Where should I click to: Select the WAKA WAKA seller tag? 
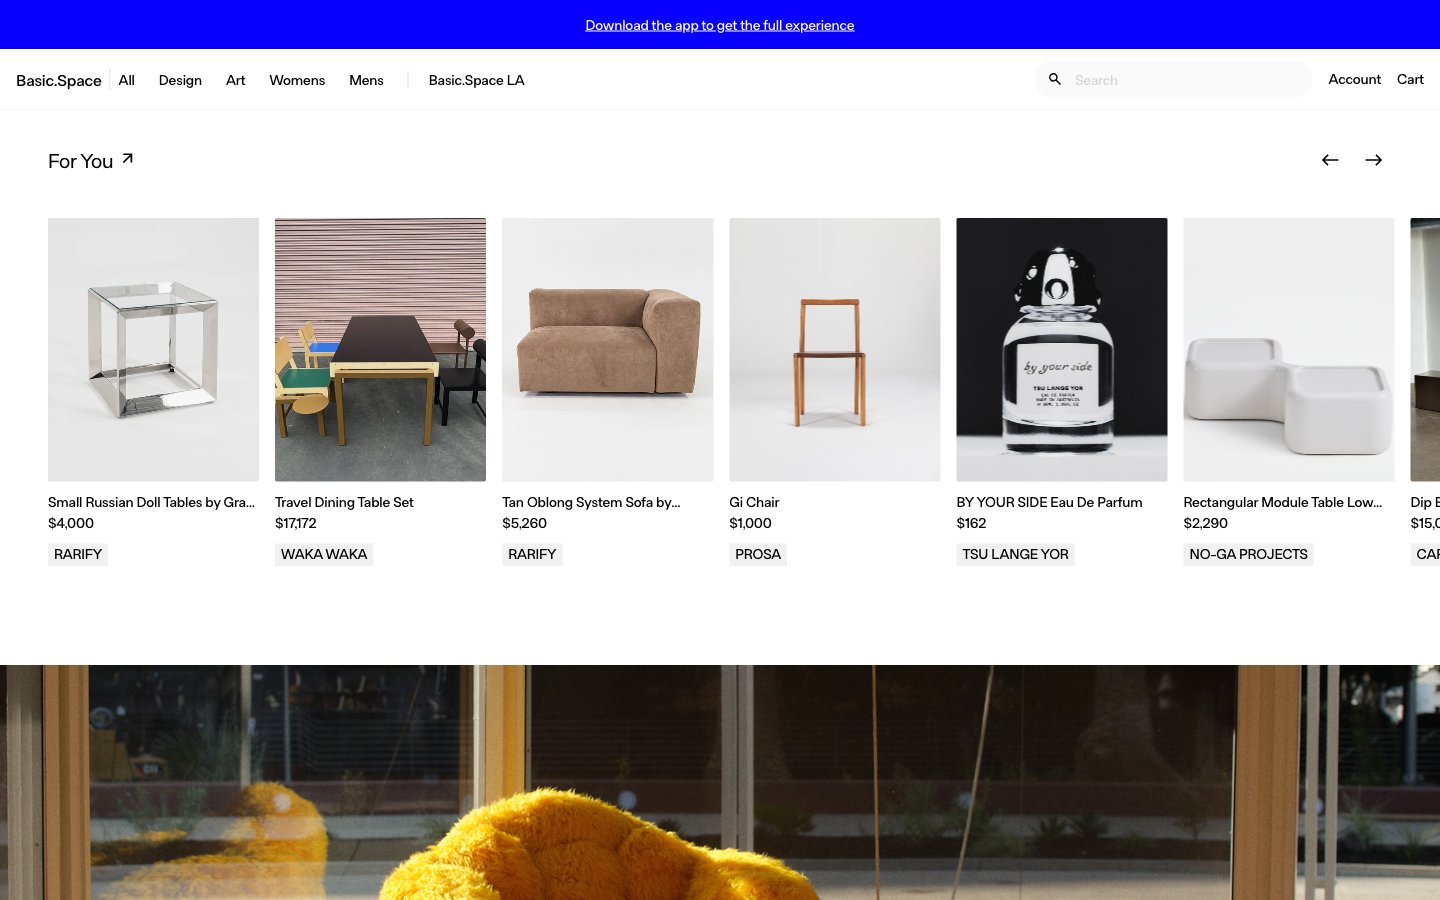(x=324, y=554)
